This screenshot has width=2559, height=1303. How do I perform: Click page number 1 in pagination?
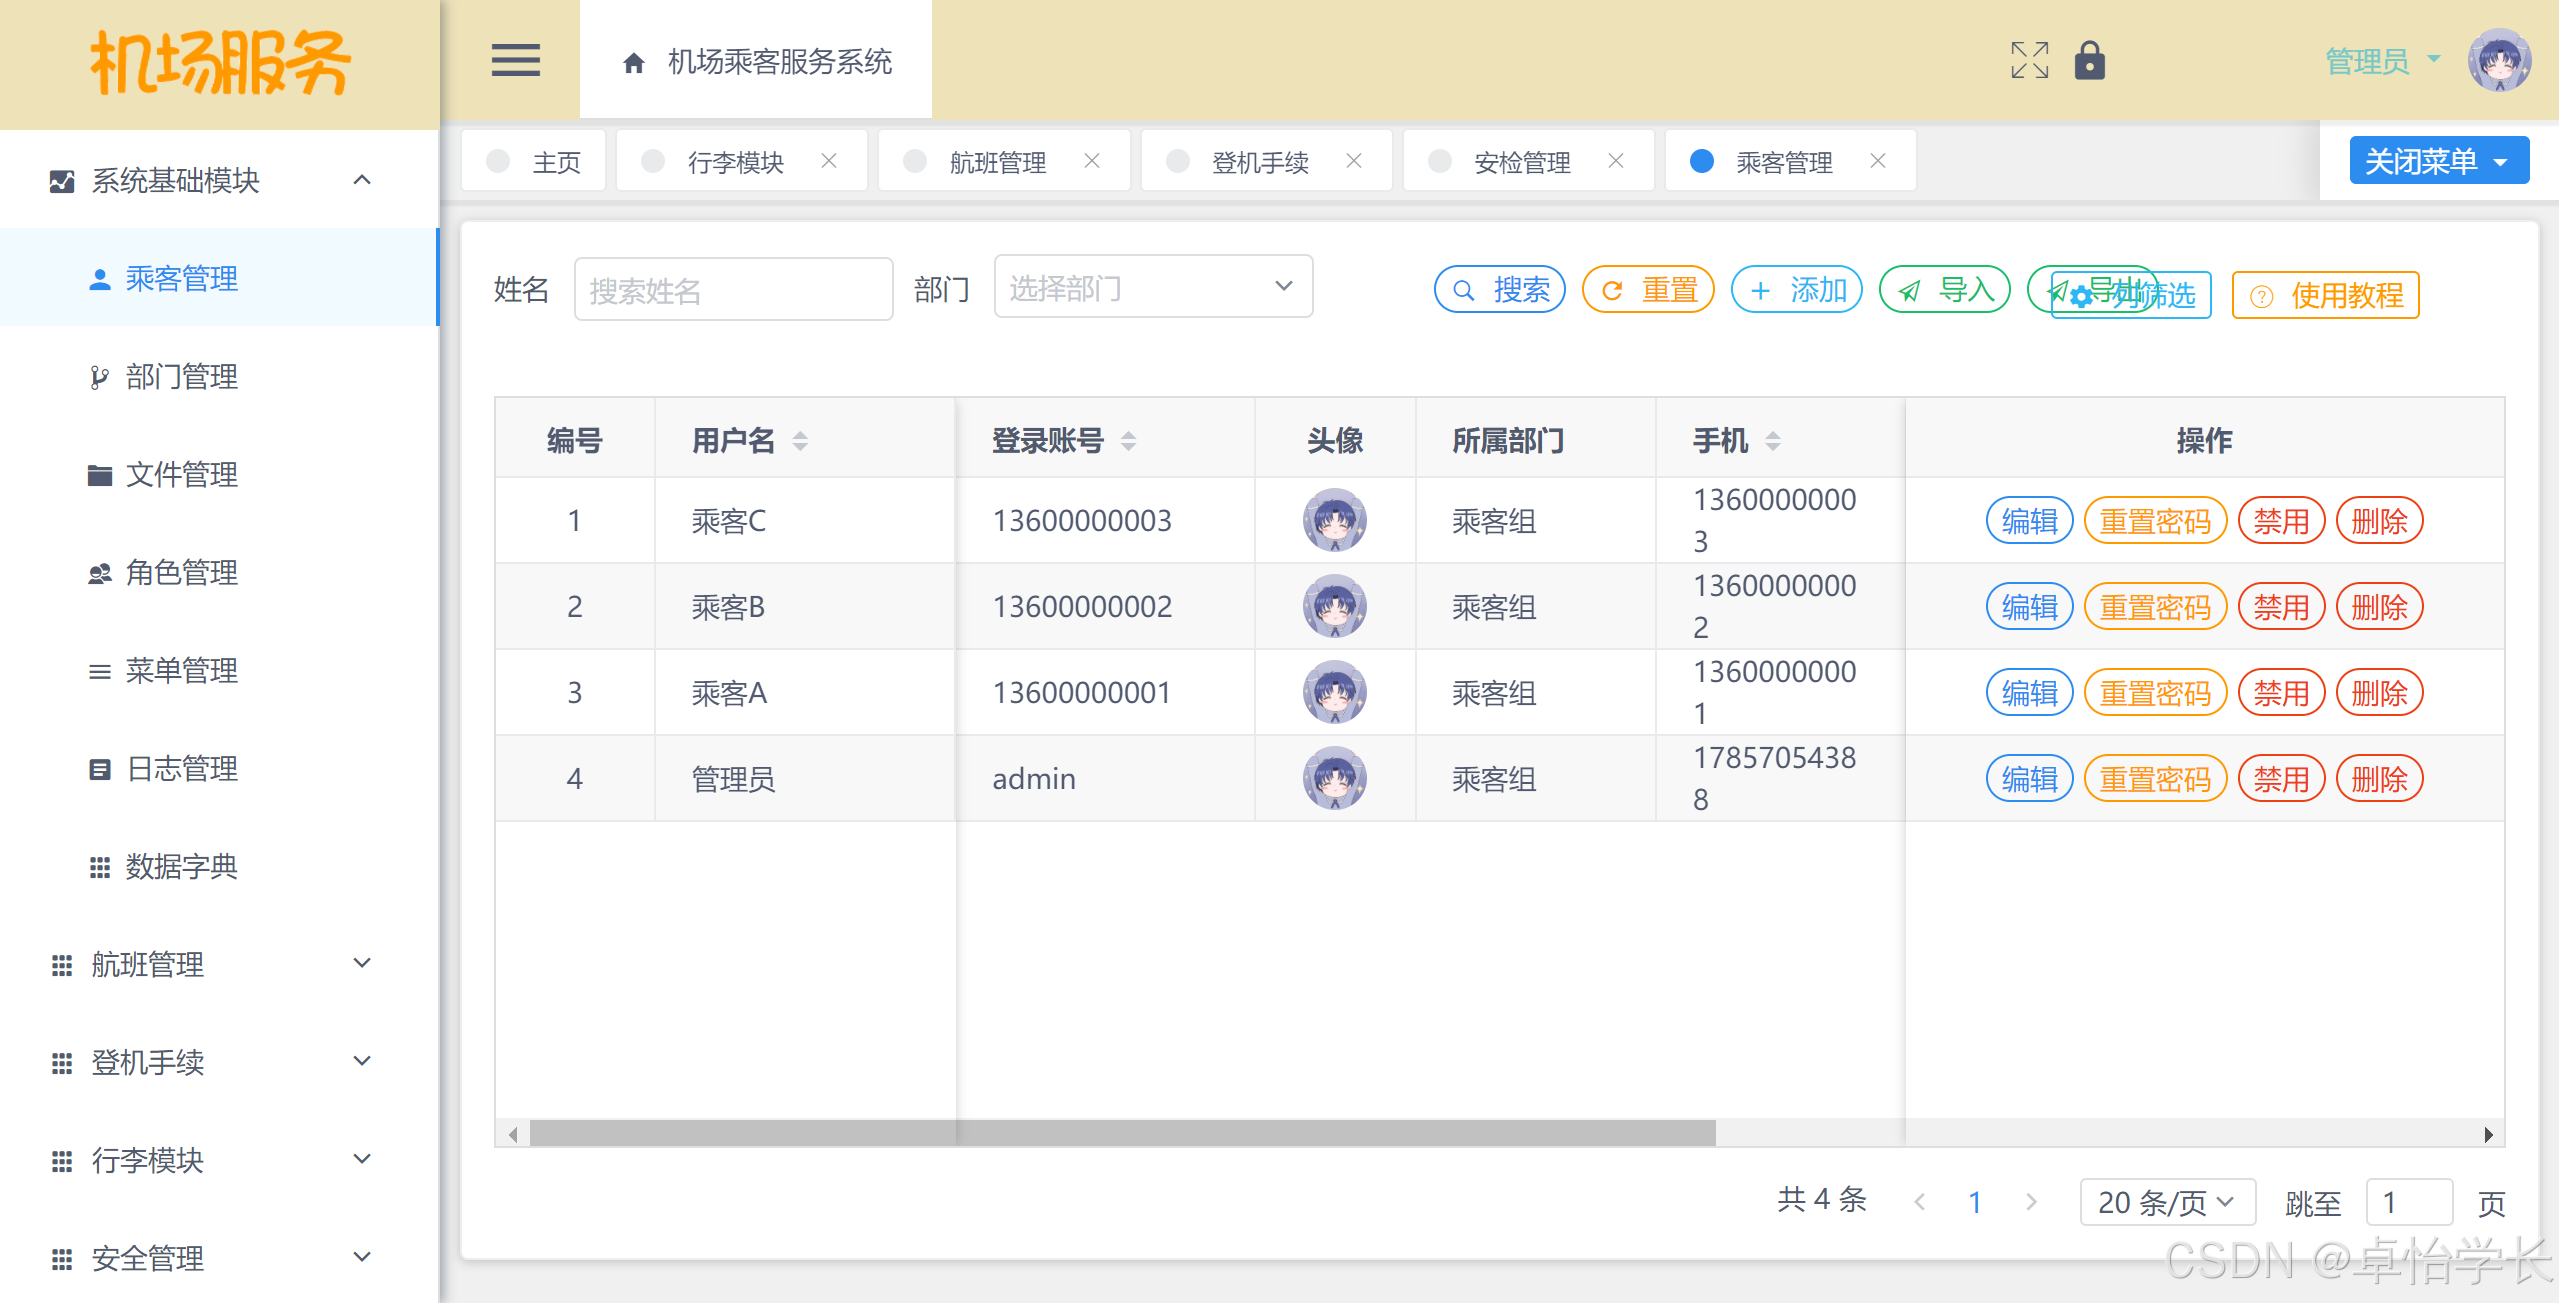pyautogui.click(x=1975, y=1202)
